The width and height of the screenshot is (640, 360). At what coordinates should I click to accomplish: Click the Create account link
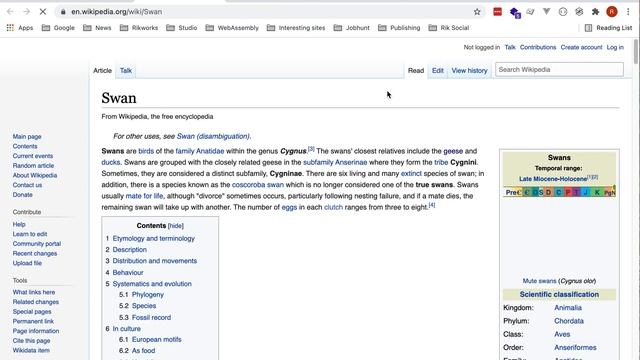[x=581, y=47]
